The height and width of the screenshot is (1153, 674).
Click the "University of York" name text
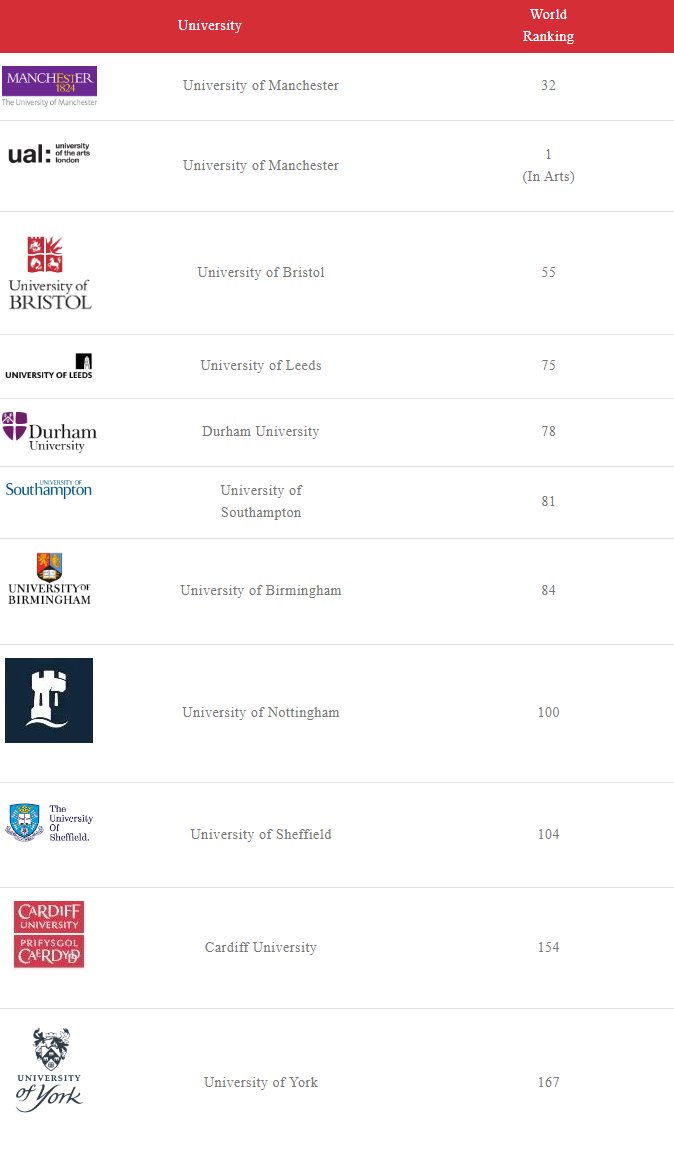tap(261, 1083)
